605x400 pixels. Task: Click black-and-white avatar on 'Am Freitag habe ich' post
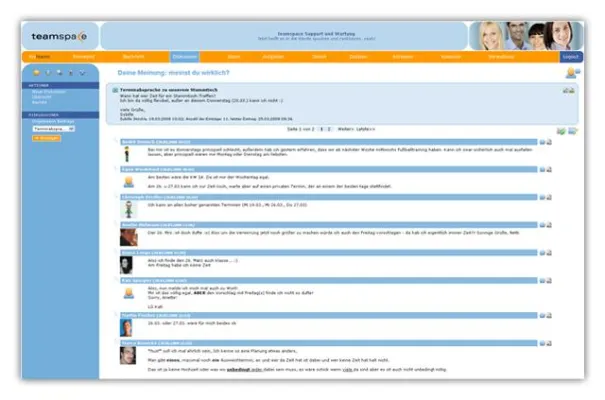point(126,265)
